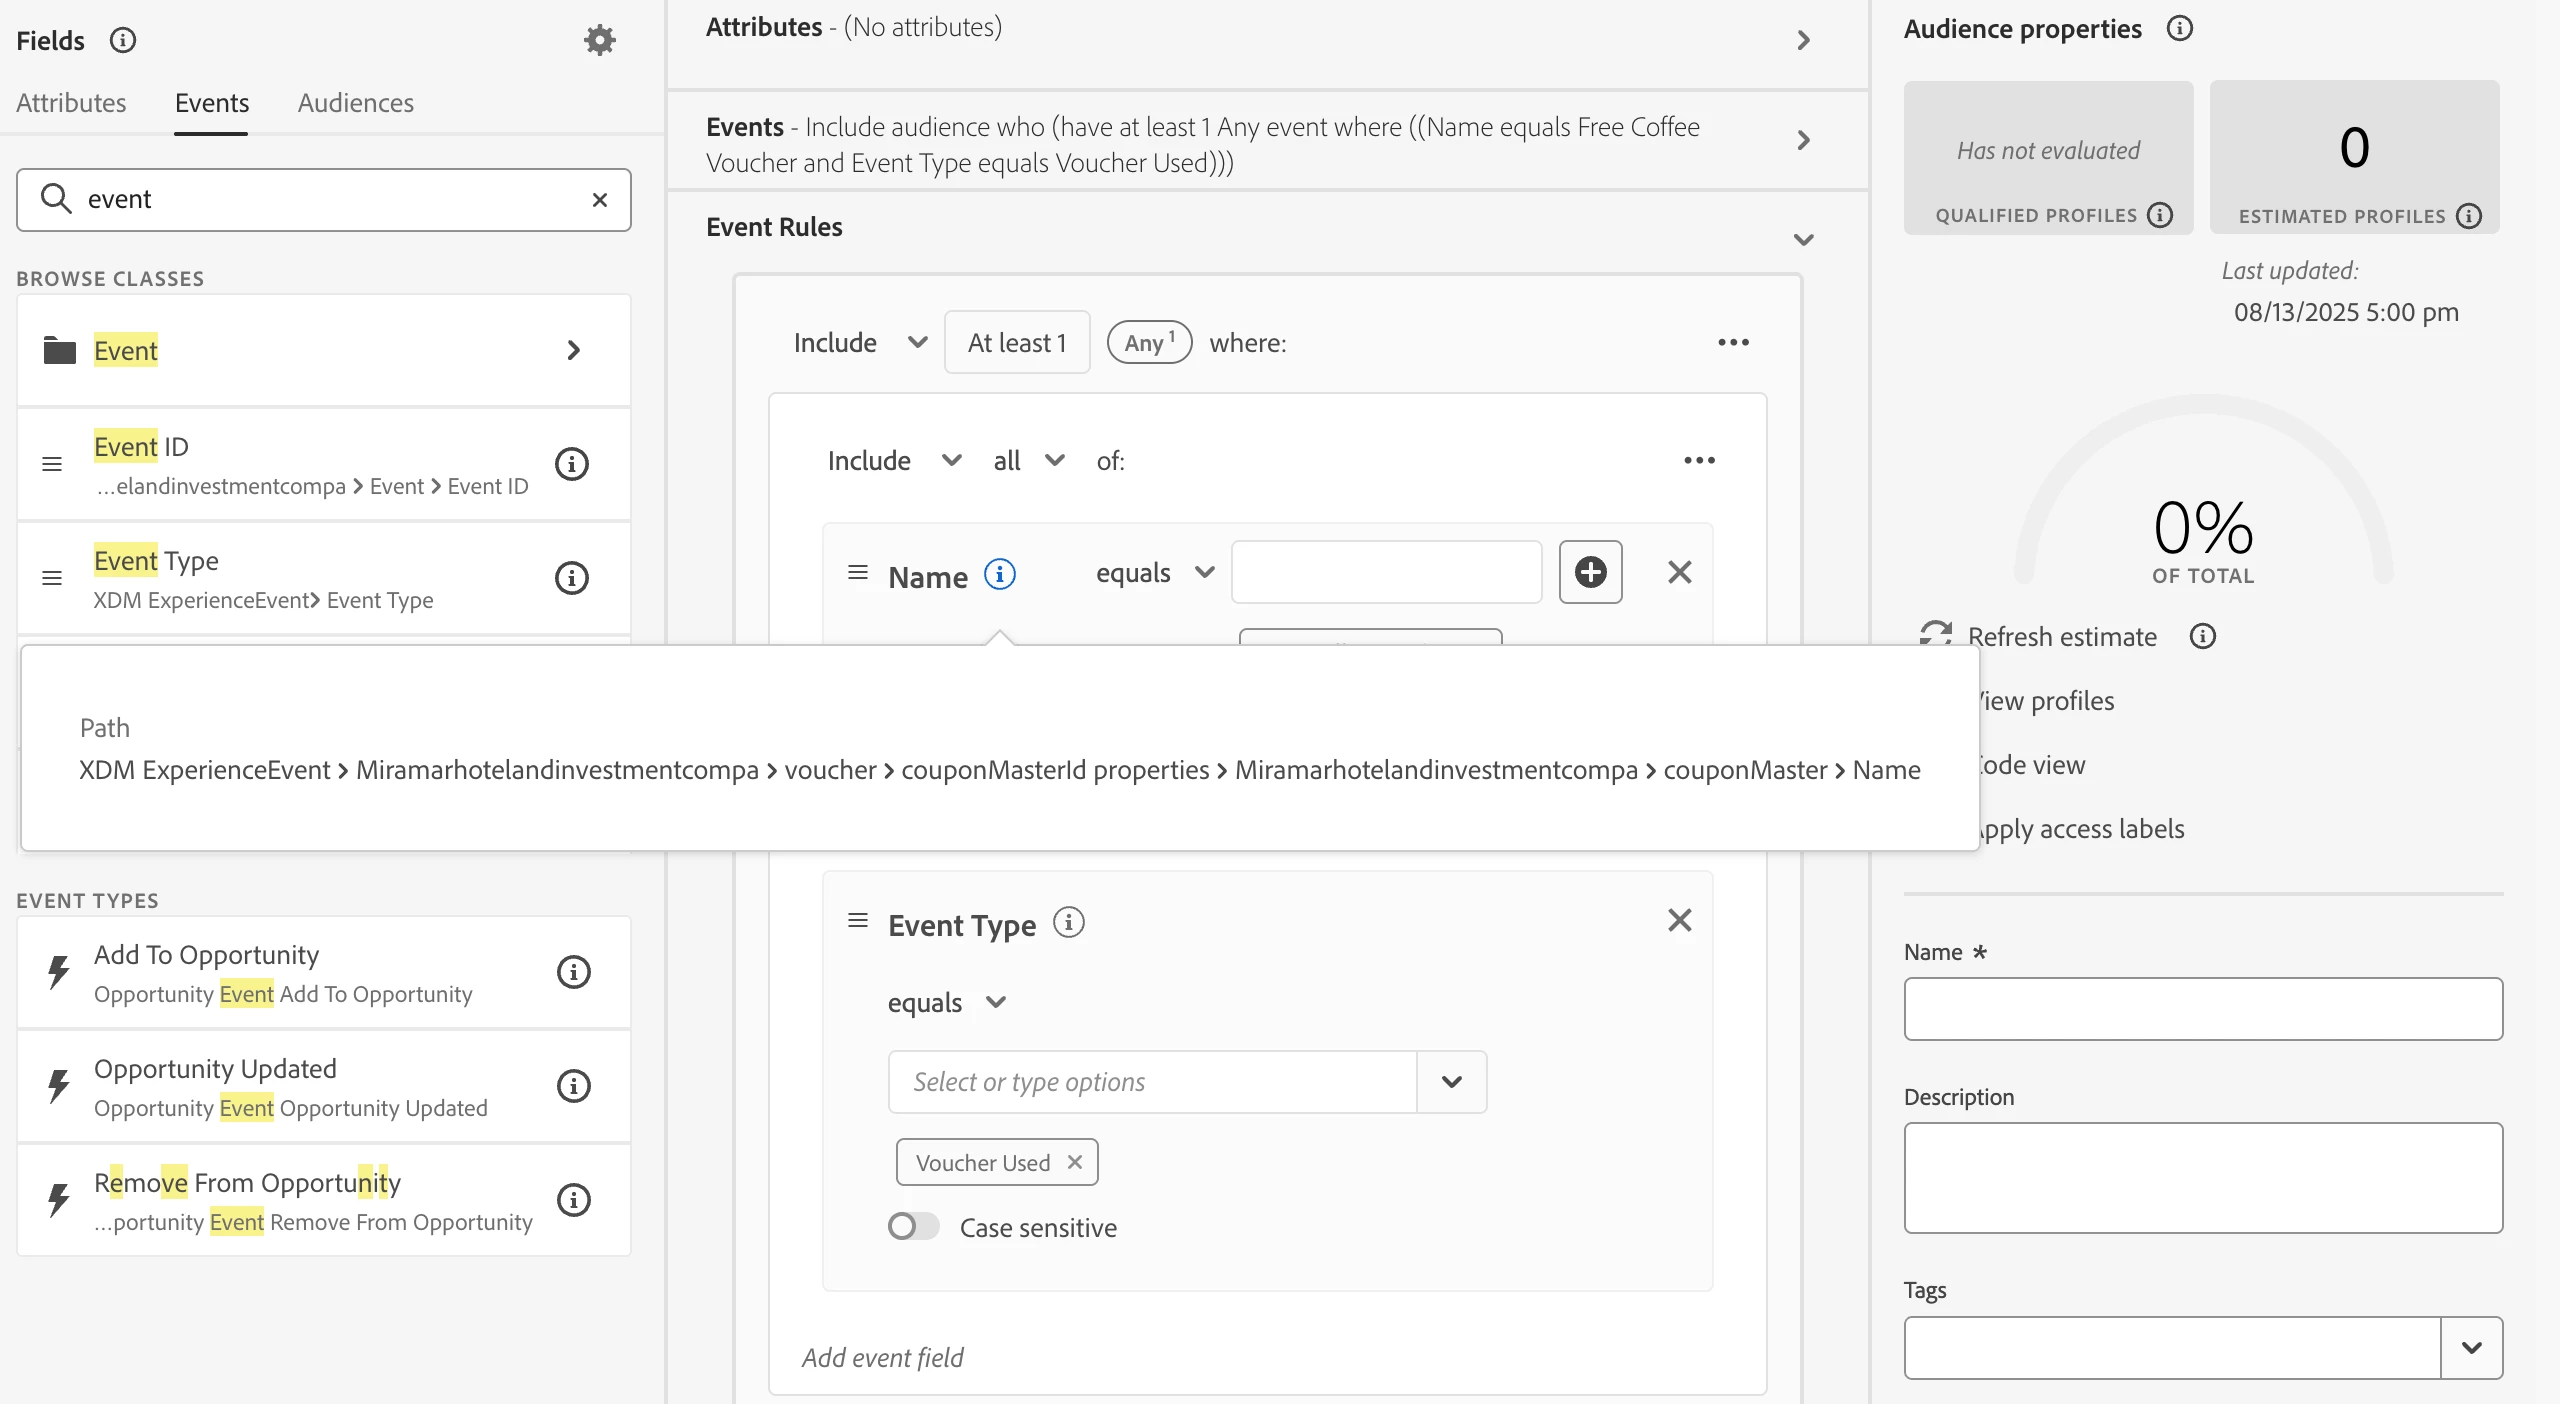Remove the Name rule with its X icon
This screenshot has height=1404, width=2560.
coord(1680,572)
